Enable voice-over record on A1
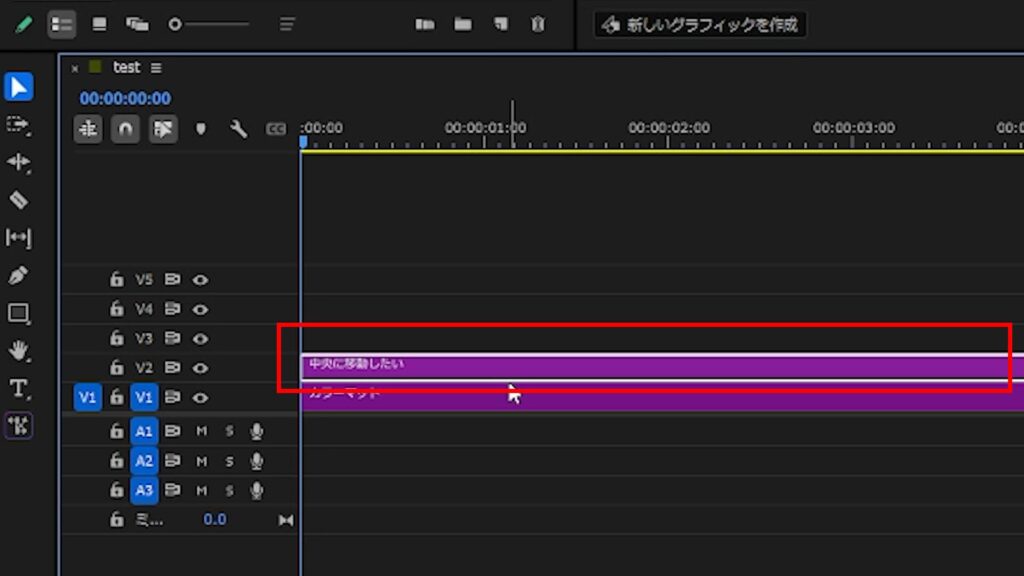This screenshot has height=576, width=1024. (x=257, y=431)
